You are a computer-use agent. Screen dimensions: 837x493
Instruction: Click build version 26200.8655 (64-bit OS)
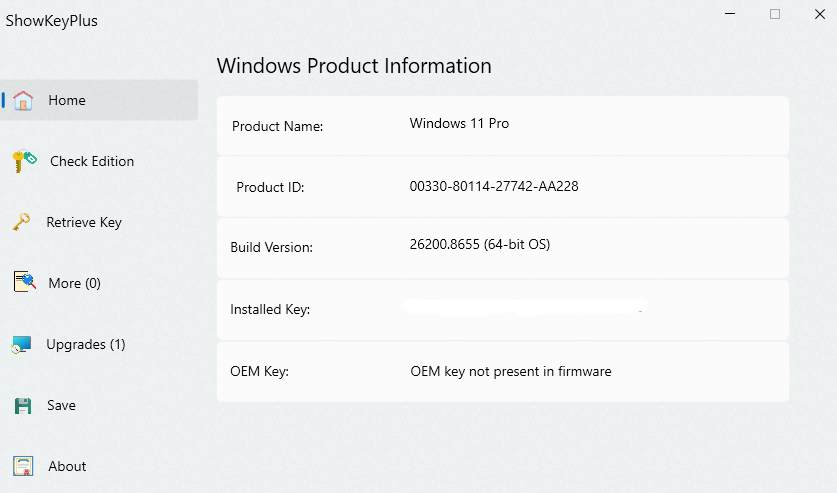tap(479, 244)
